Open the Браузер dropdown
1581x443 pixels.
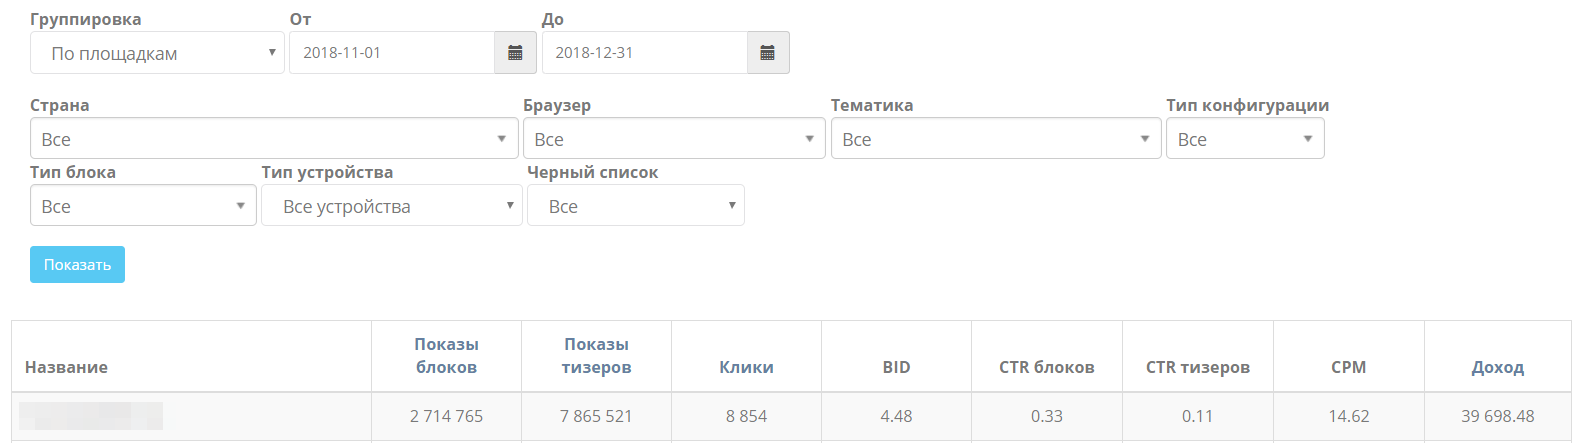[x=674, y=139]
